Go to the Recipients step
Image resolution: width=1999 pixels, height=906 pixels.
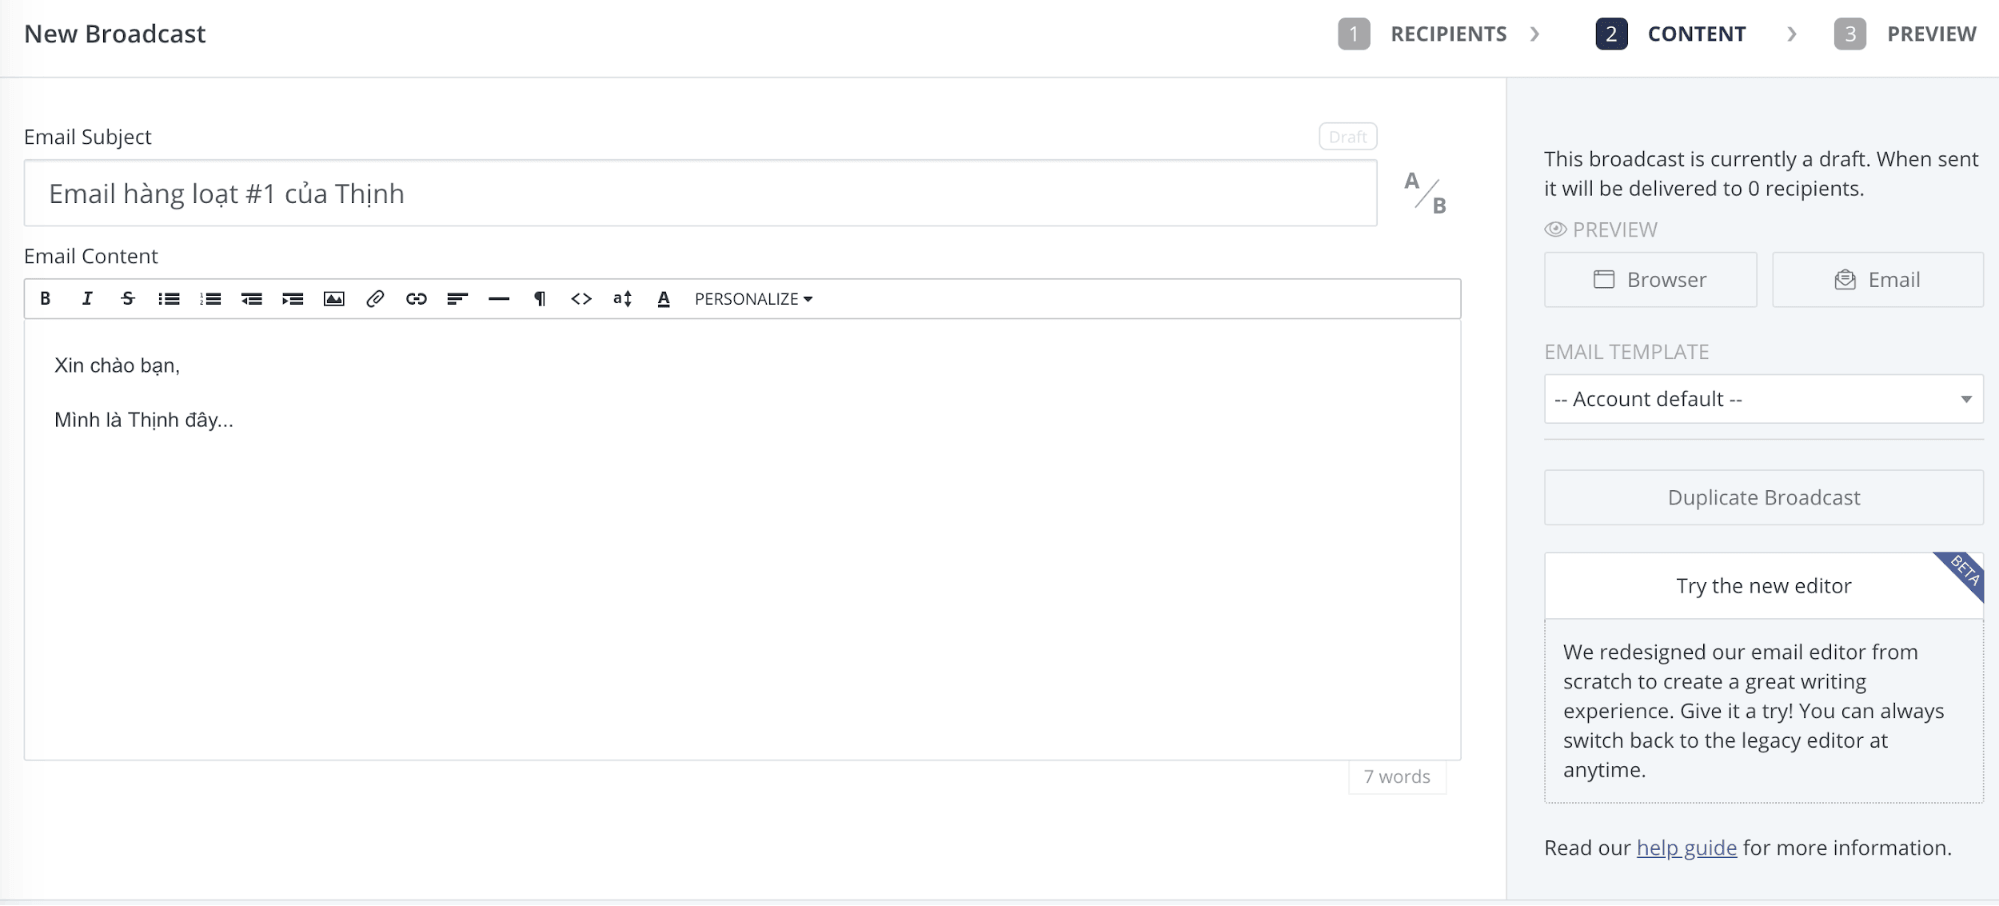click(1423, 34)
